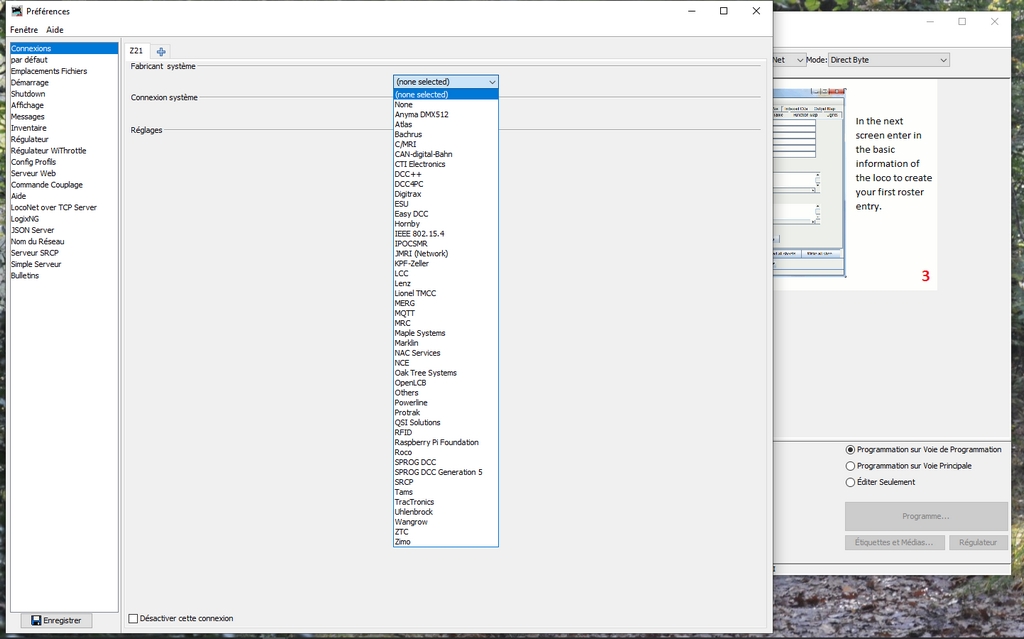The height and width of the screenshot is (639, 1024).
Task: Choose Raspberry Pi Foundation entry
Action: (445, 442)
